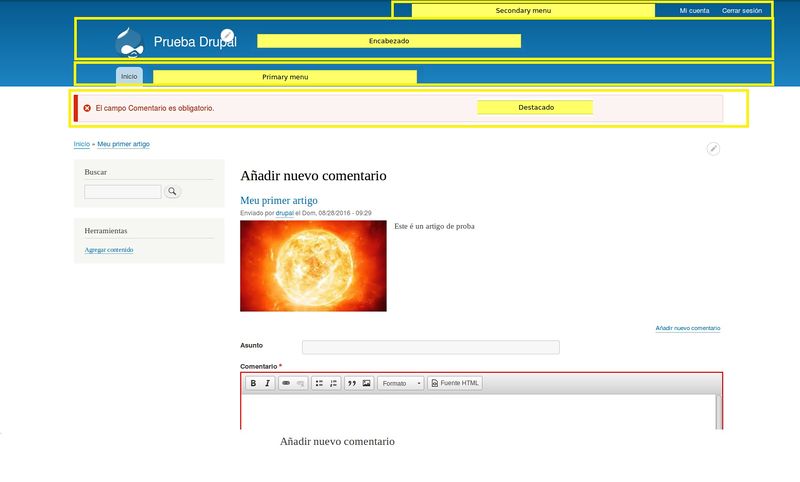Apply block quote formatting

tap(352, 383)
